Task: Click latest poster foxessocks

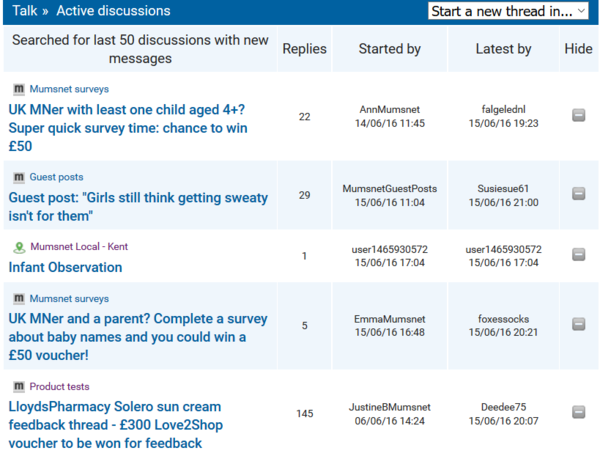Action: (x=503, y=319)
